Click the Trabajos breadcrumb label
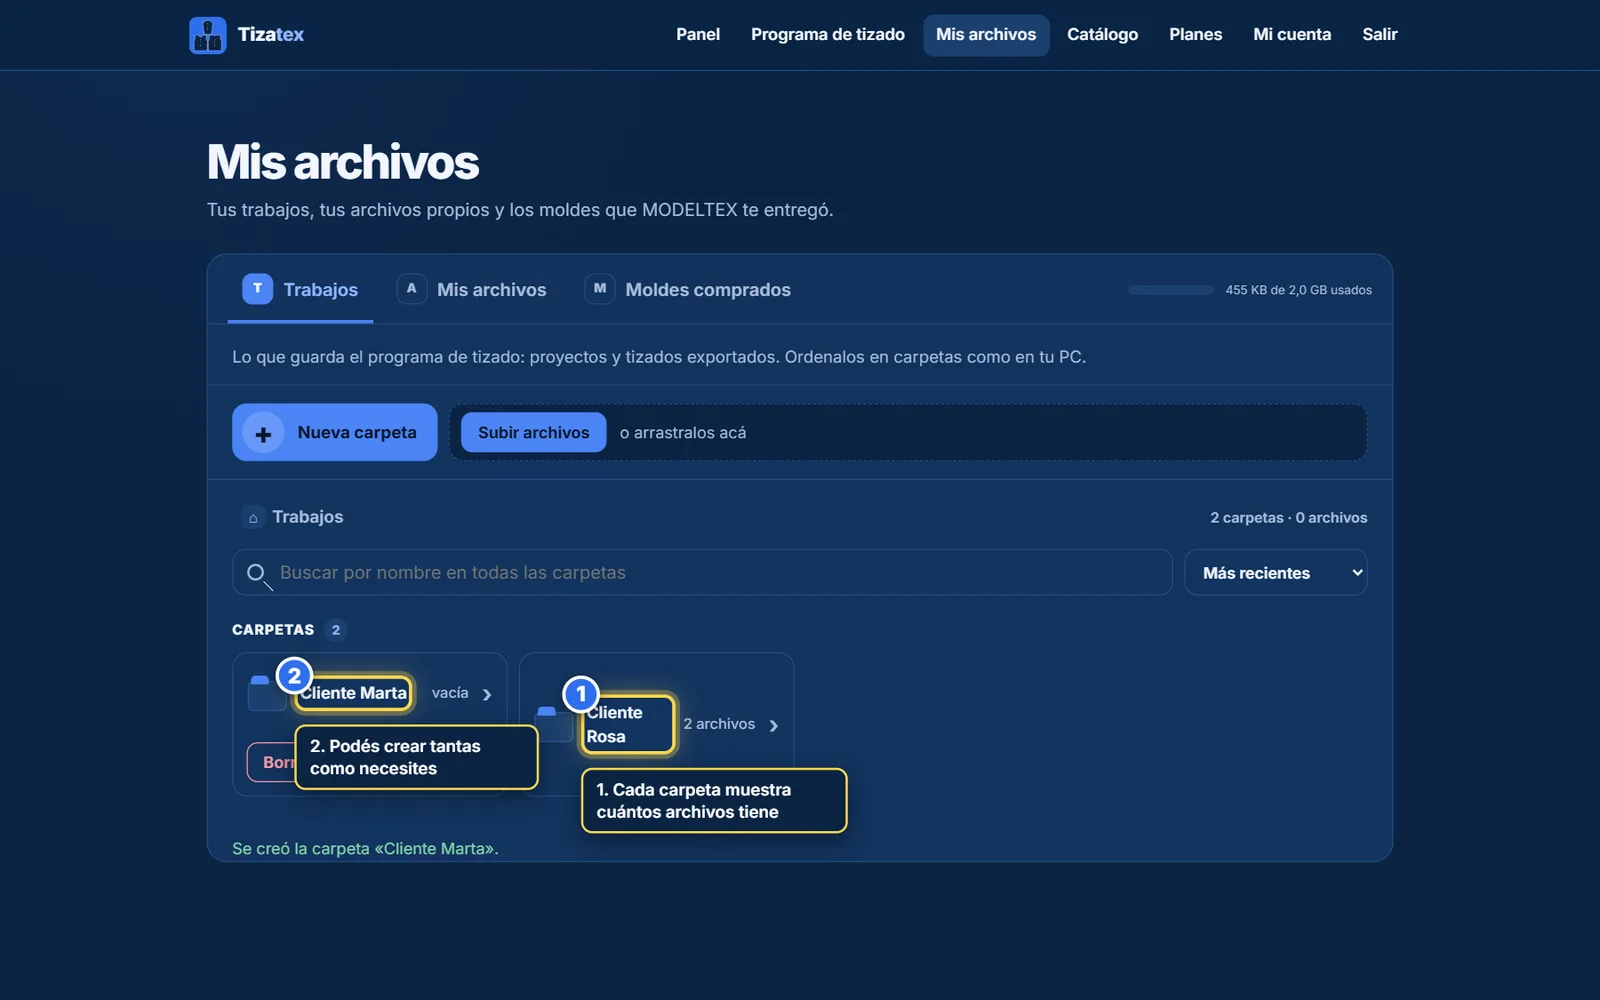 (x=308, y=517)
